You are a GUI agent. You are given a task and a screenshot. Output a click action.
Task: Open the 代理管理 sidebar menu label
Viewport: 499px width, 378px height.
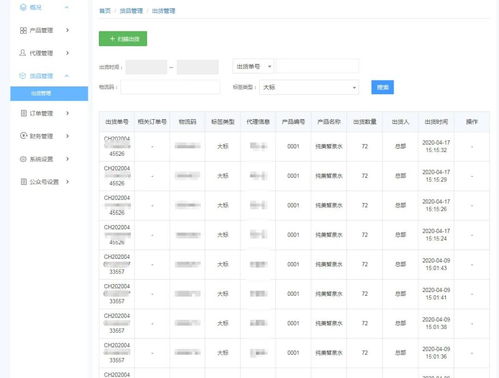pyautogui.click(x=41, y=53)
